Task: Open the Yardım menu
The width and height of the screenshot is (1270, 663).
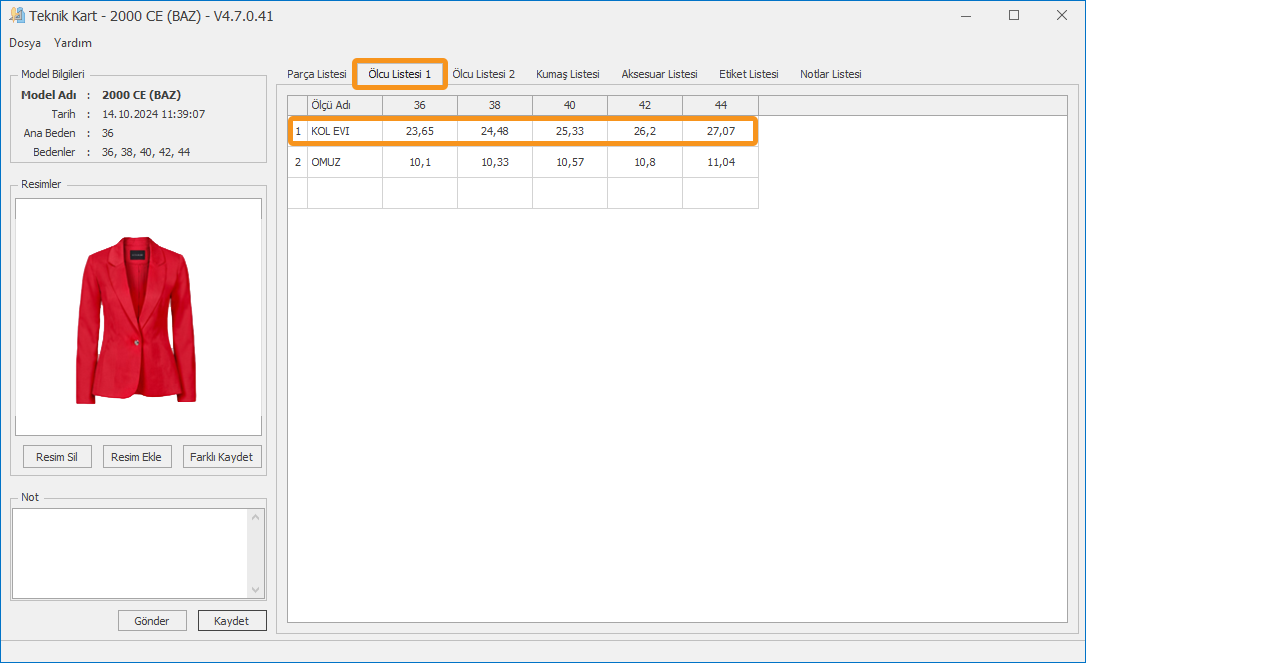Action: point(73,43)
